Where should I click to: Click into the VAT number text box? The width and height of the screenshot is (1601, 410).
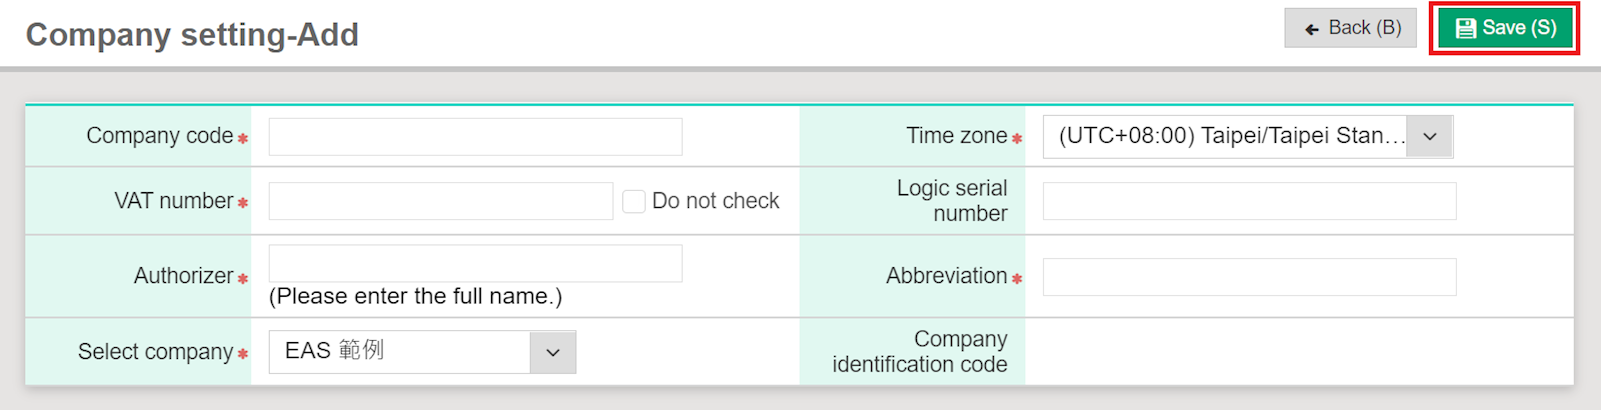coord(440,201)
